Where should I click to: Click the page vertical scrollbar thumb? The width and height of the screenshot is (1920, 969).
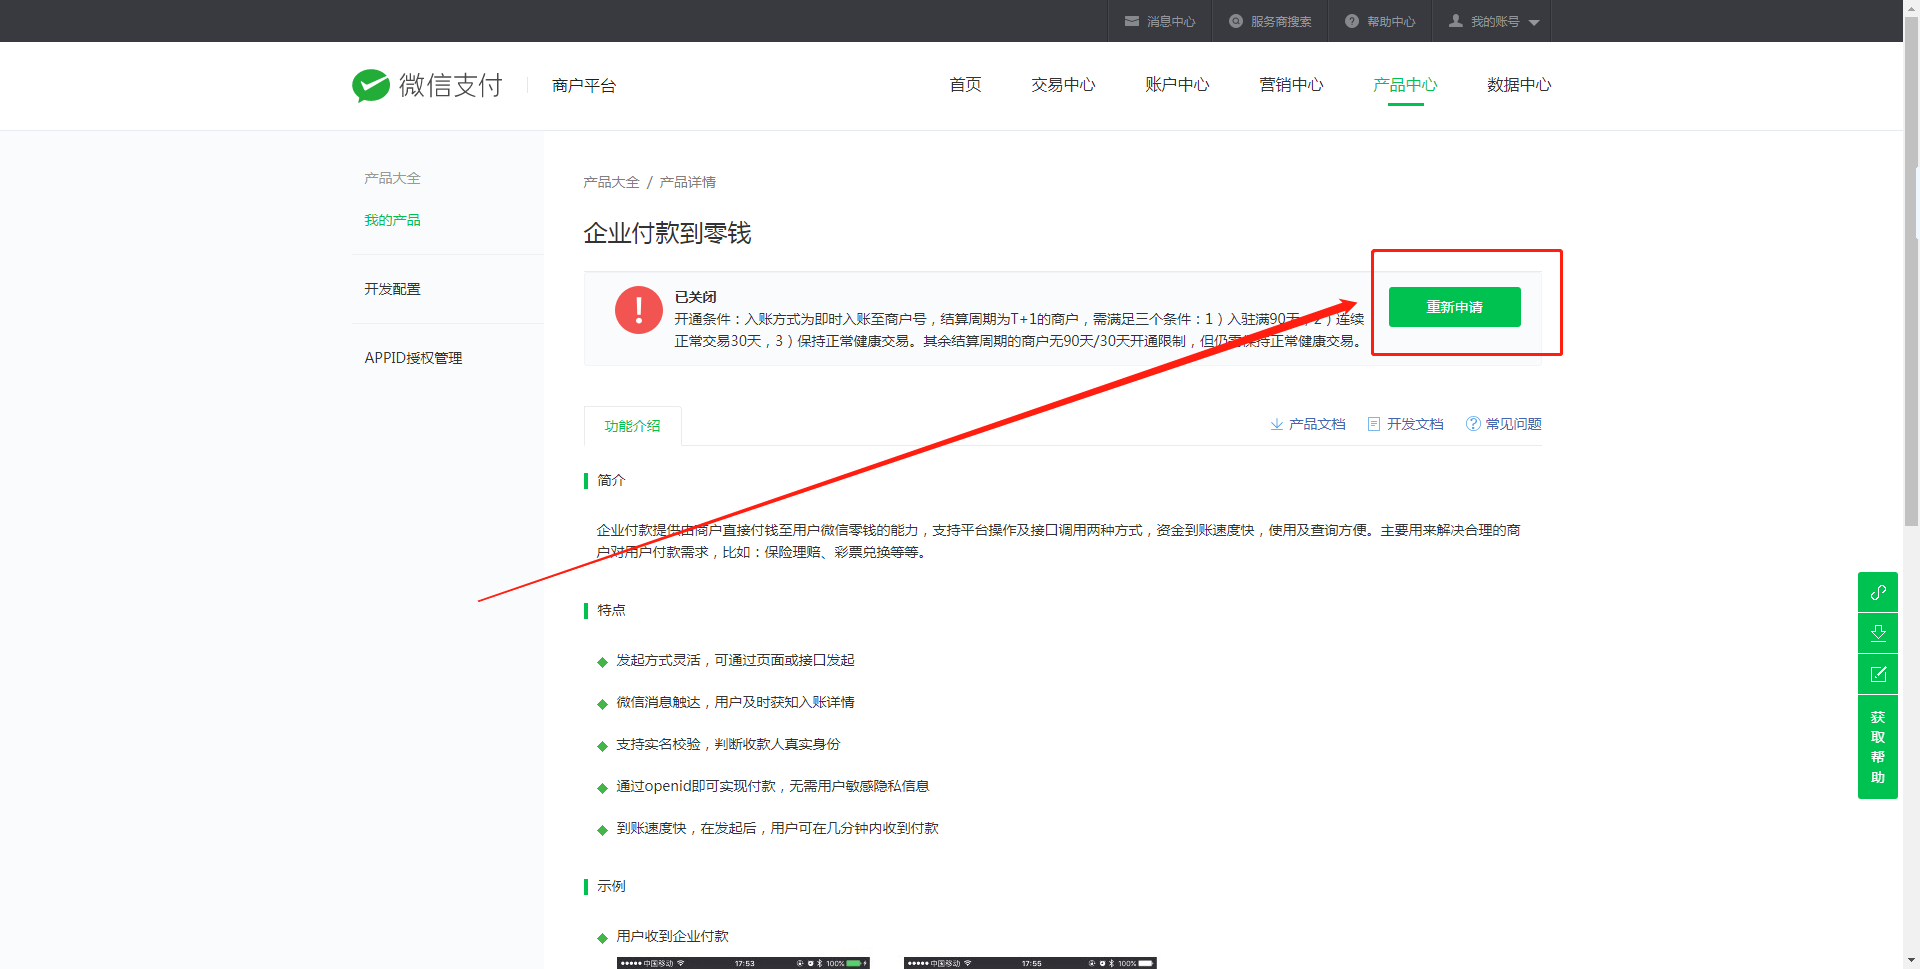(1911, 270)
